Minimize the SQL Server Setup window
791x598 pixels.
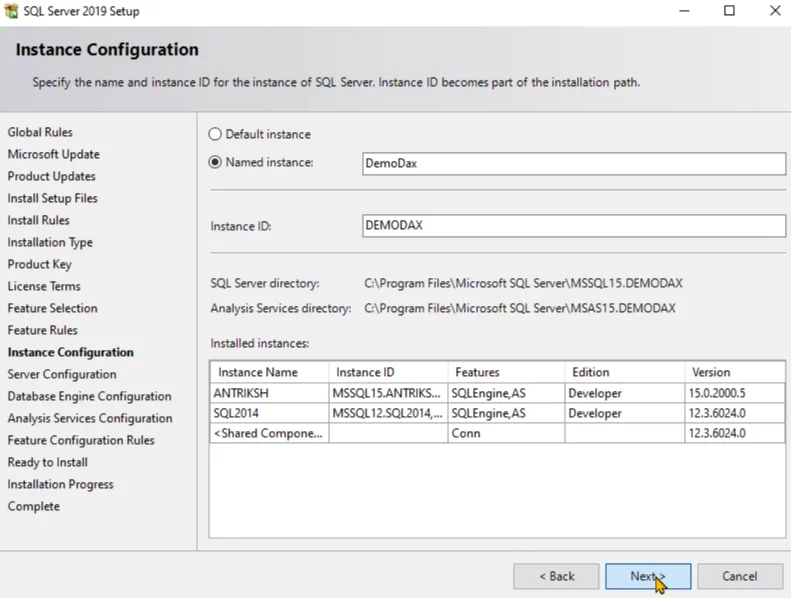(684, 11)
